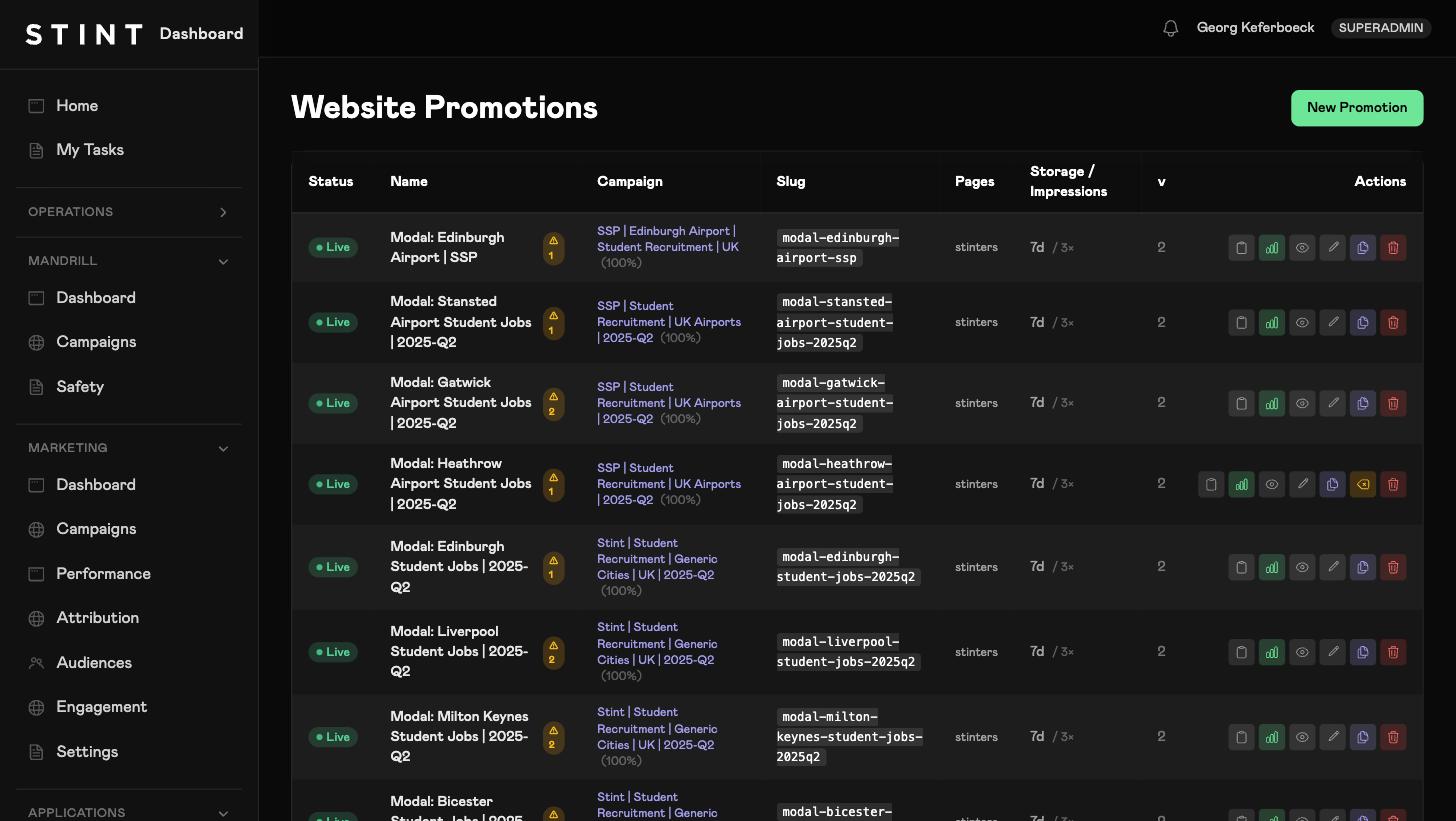Click Live status on Gatwick Airport row
This screenshot has width=1456, height=821.
pos(333,404)
